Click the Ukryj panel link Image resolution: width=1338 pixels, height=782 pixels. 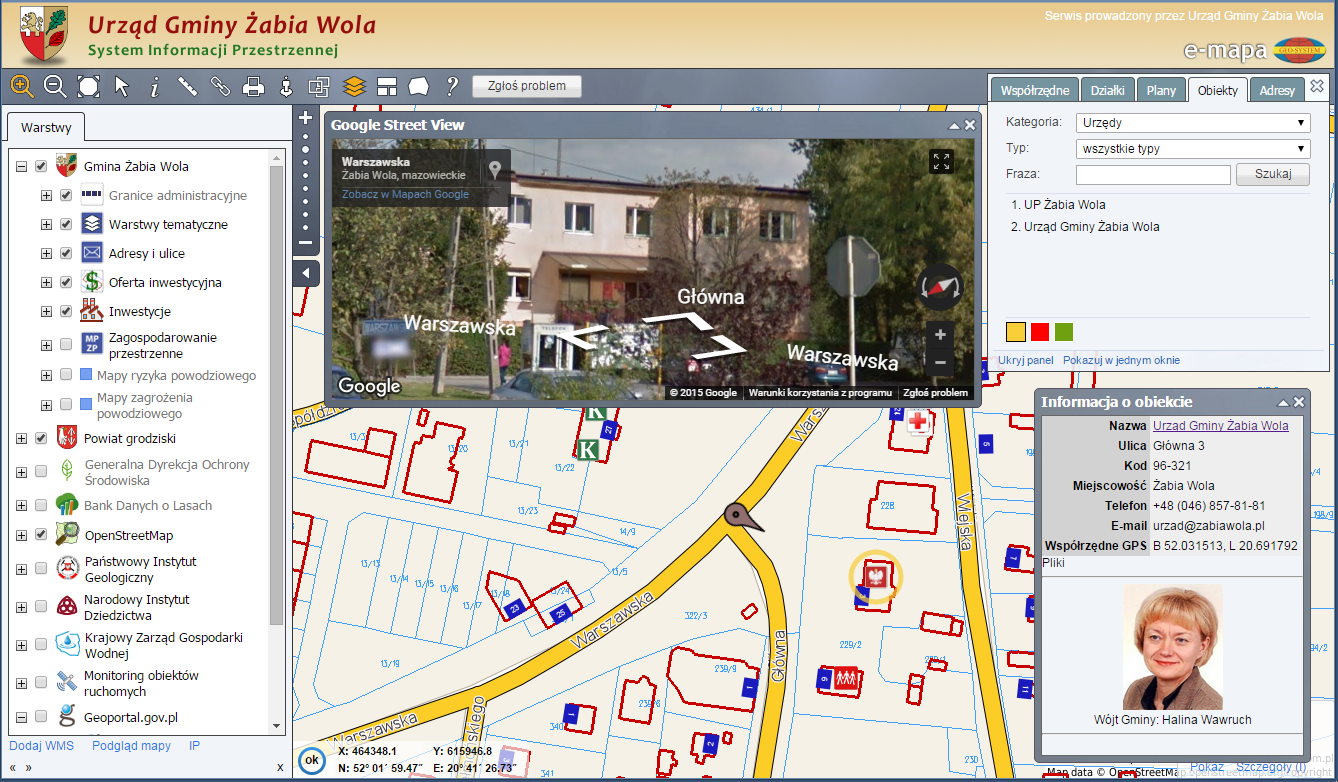click(x=1025, y=360)
